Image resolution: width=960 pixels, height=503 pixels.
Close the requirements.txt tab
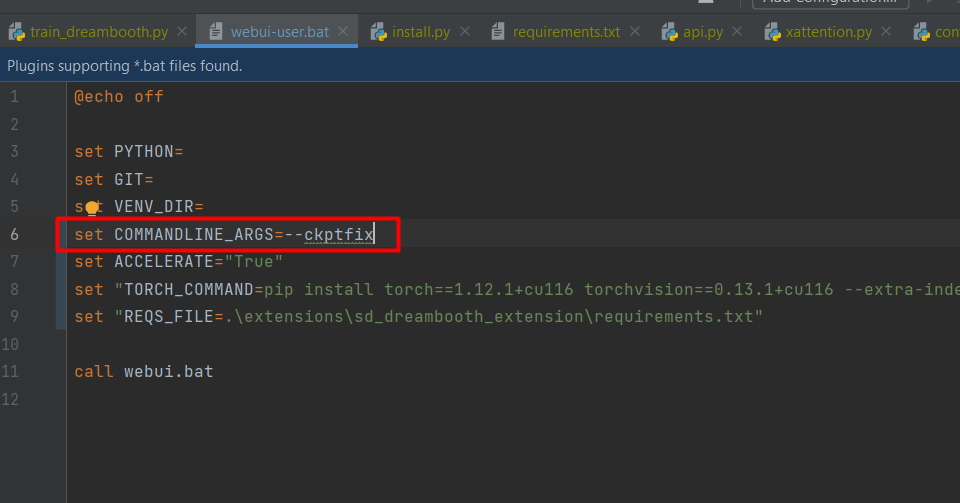point(635,31)
